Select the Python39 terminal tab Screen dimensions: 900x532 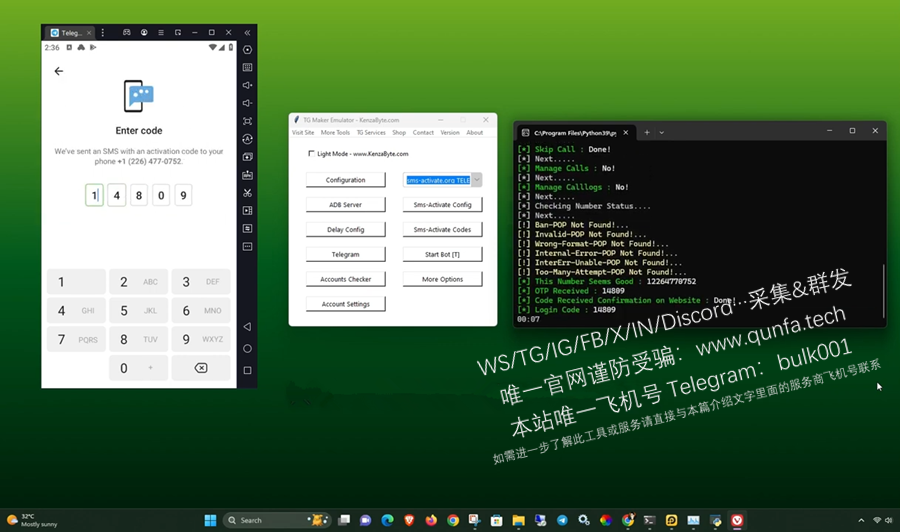(576, 133)
